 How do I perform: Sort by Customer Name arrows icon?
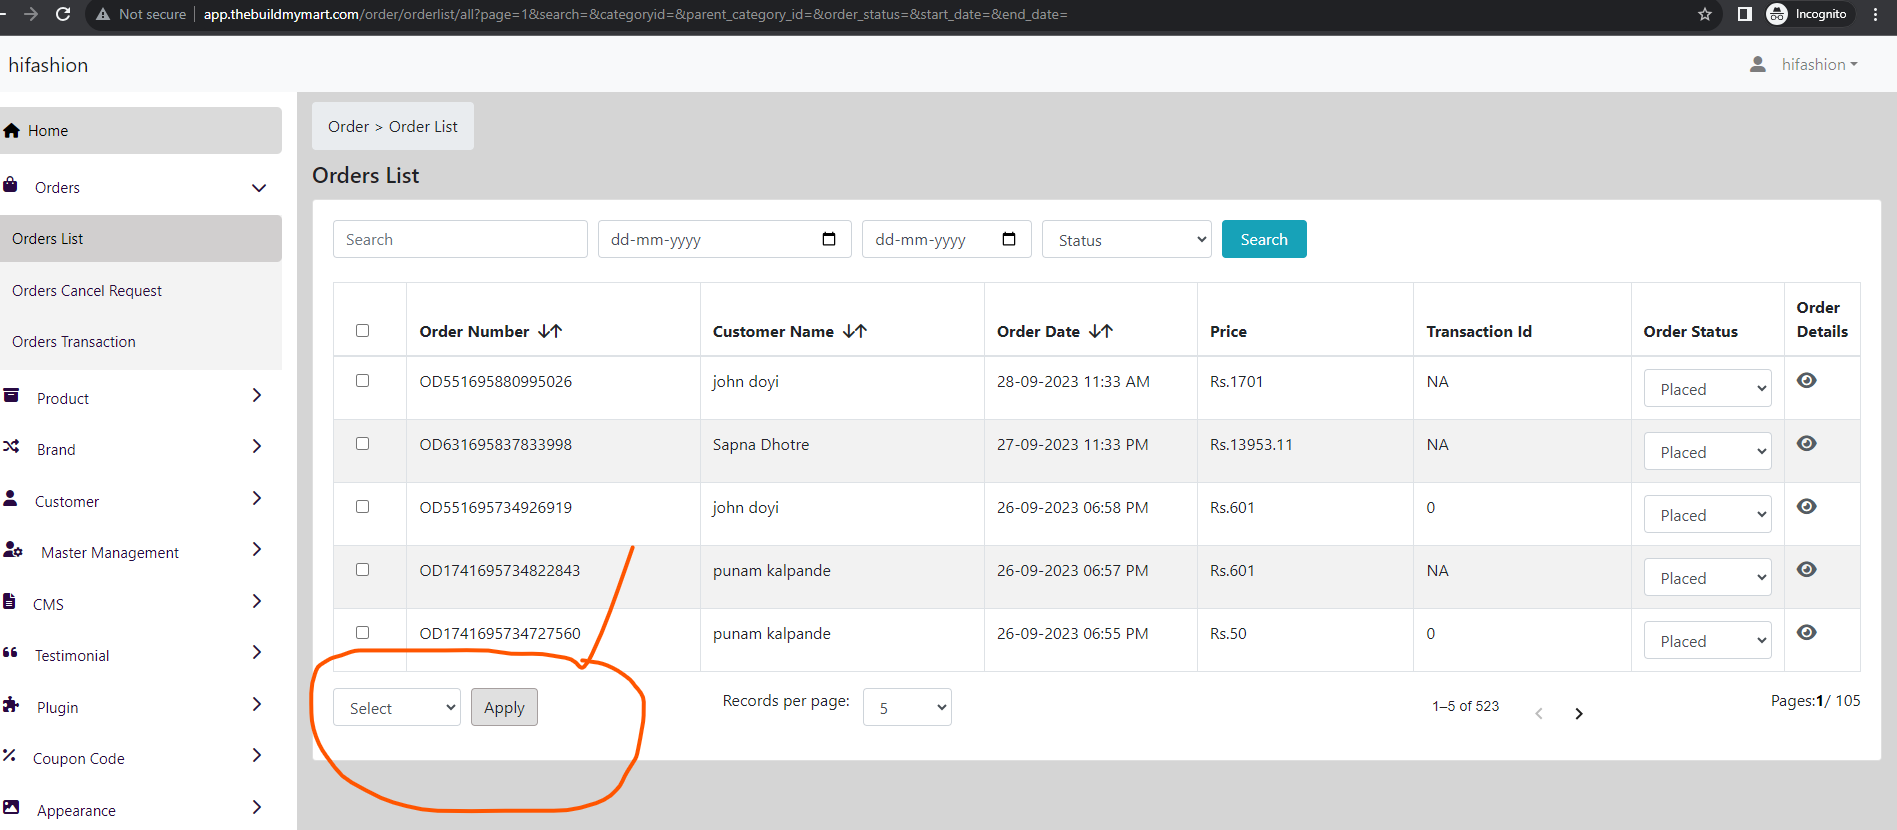tap(855, 331)
